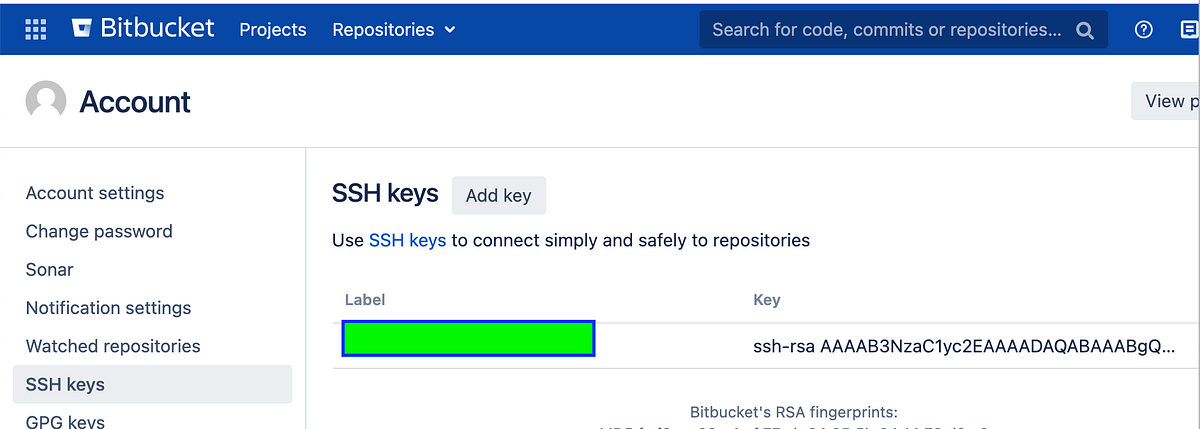The height and width of the screenshot is (429, 1200).
Task: Open GPG keys sidebar item
Action: click(65, 421)
